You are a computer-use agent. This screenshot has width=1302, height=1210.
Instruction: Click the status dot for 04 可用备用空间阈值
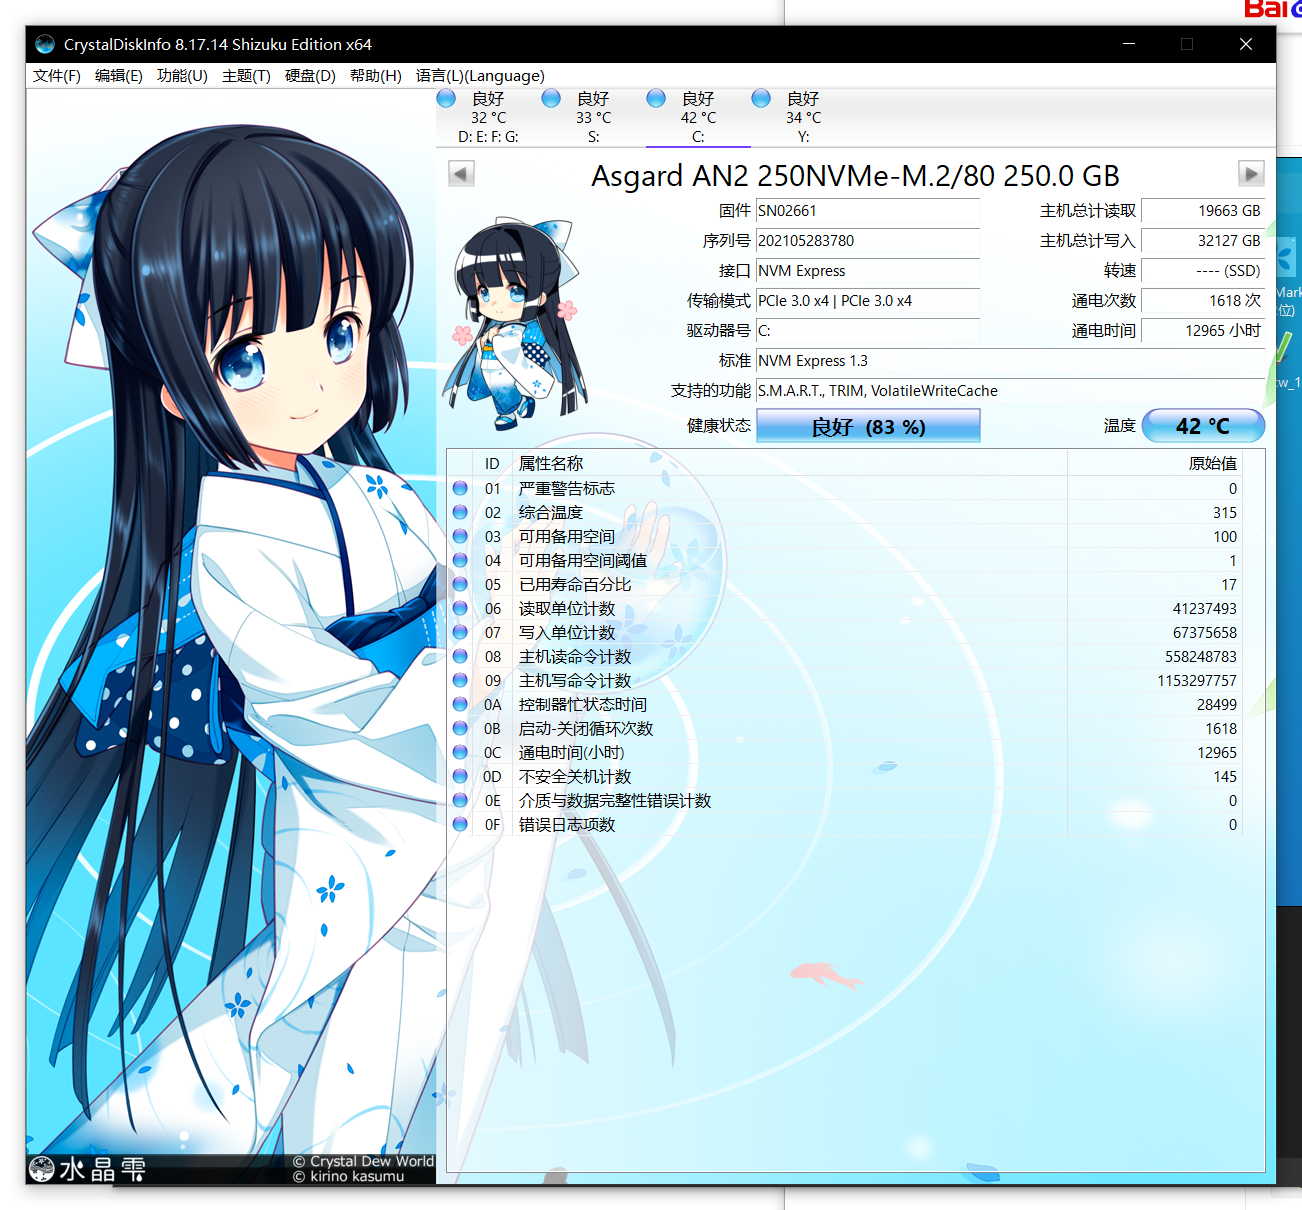460,560
